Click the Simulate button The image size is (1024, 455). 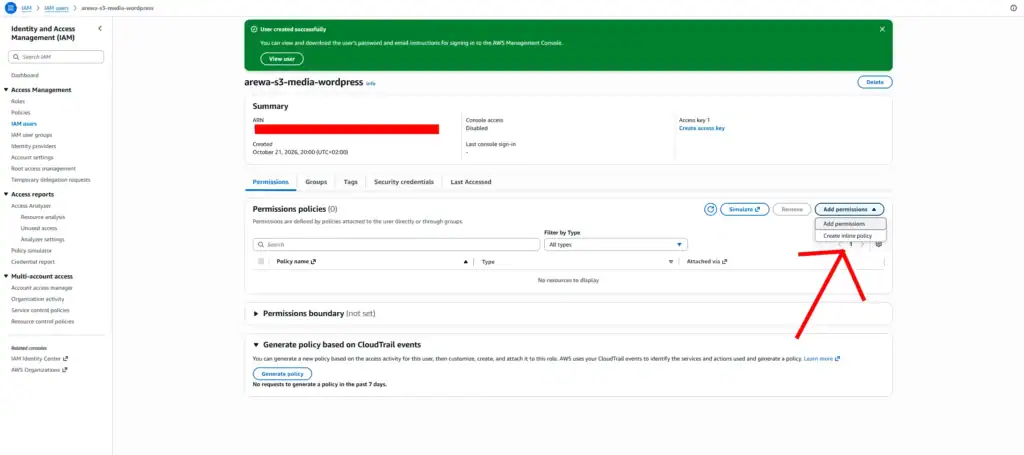click(744, 210)
